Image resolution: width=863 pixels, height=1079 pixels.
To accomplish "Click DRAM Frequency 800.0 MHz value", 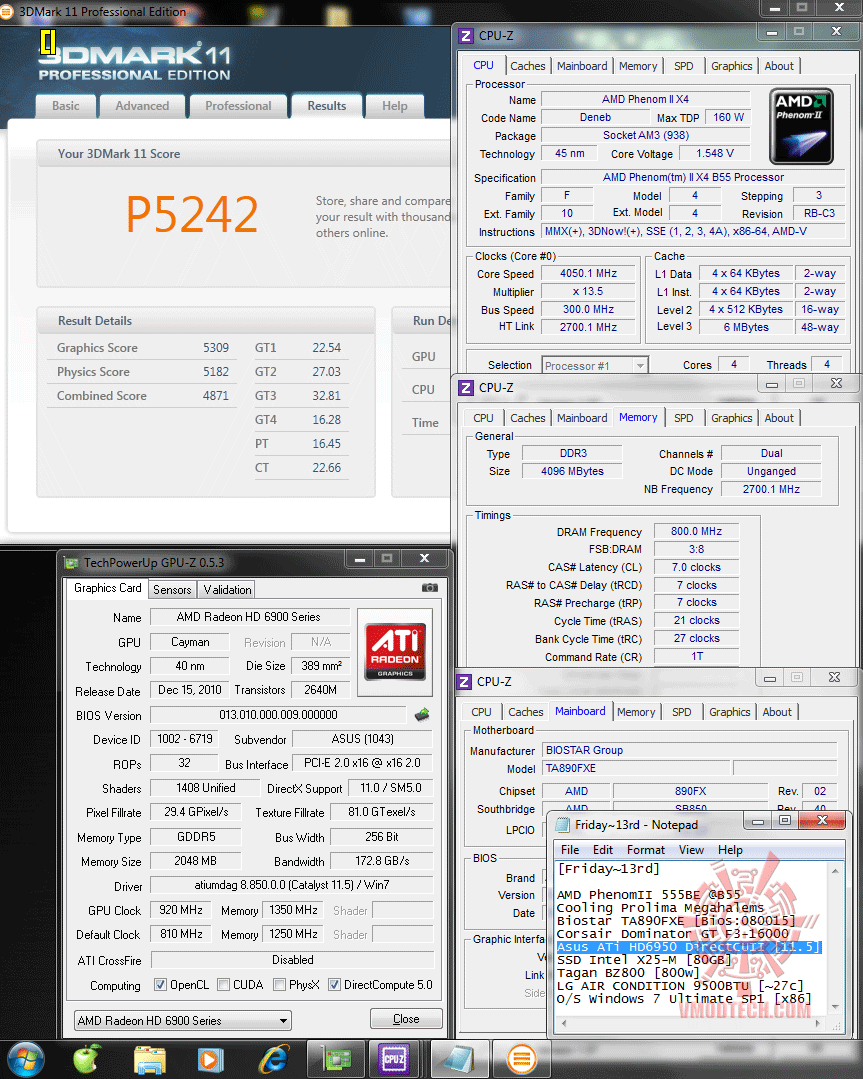I will pos(696,531).
